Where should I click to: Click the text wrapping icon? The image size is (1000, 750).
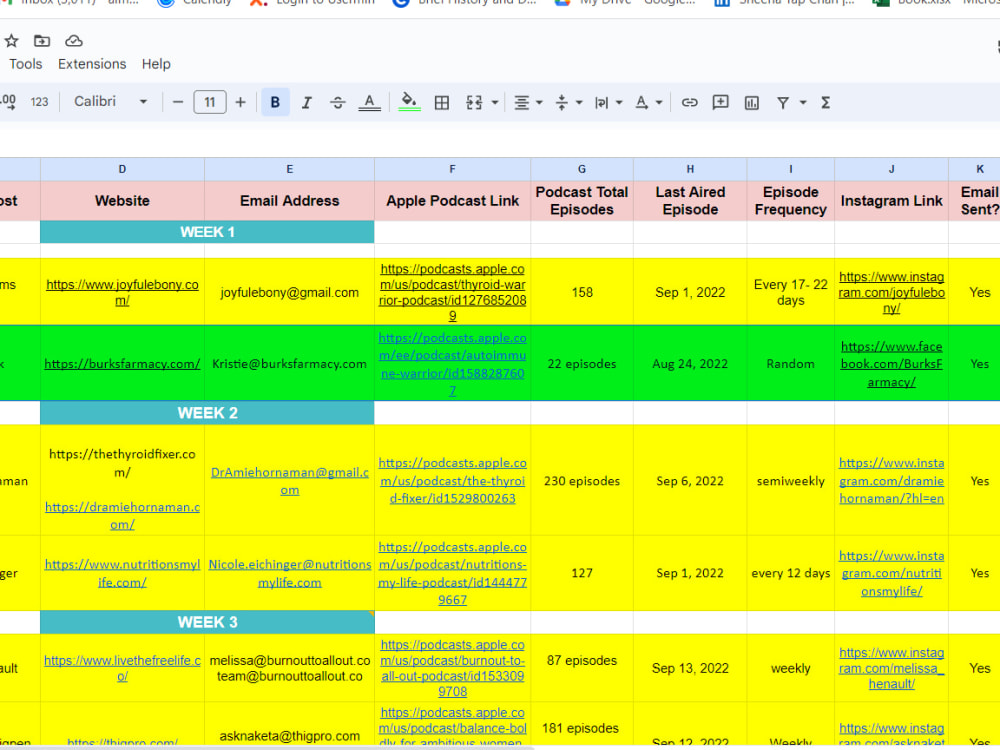click(601, 102)
